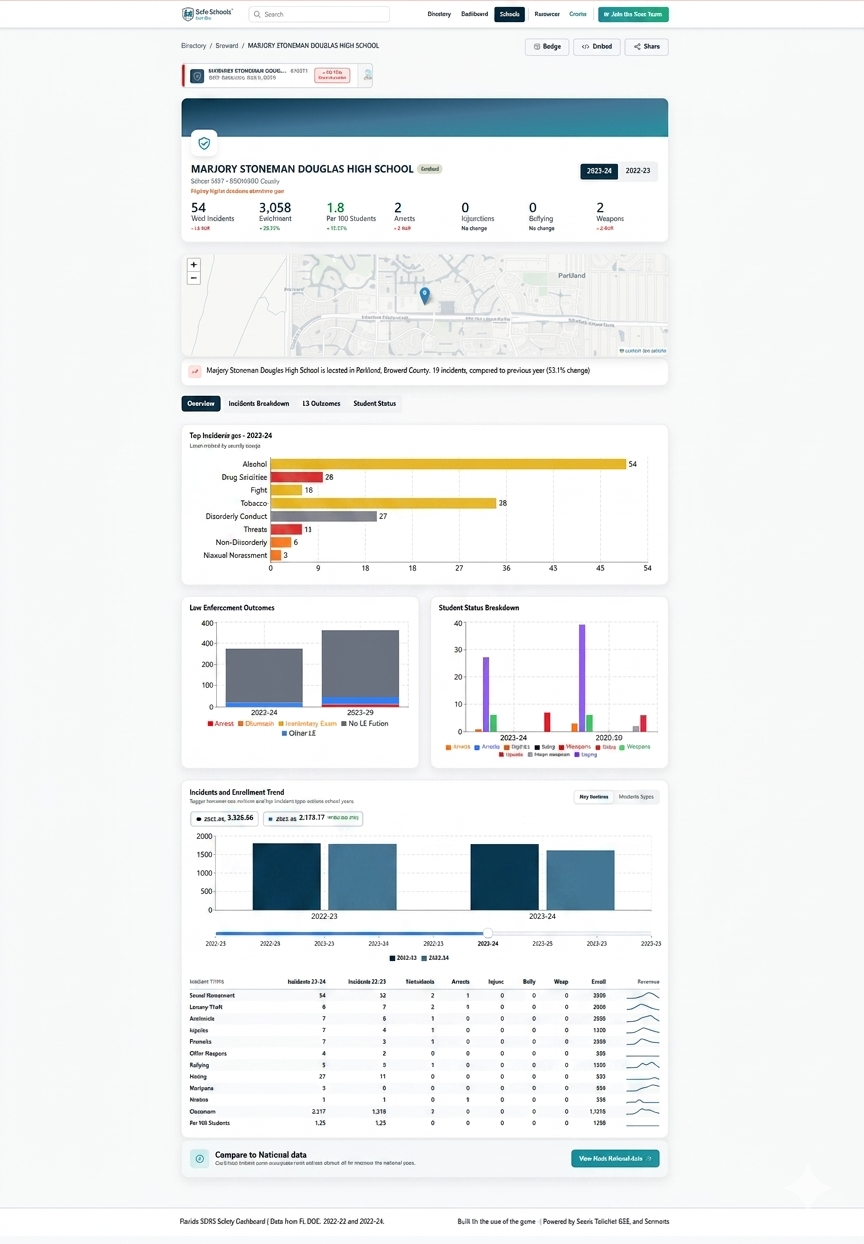Click the Alcohol bar showing 54
The width and height of the screenshot is (864, 1244).
coord(448,464)
